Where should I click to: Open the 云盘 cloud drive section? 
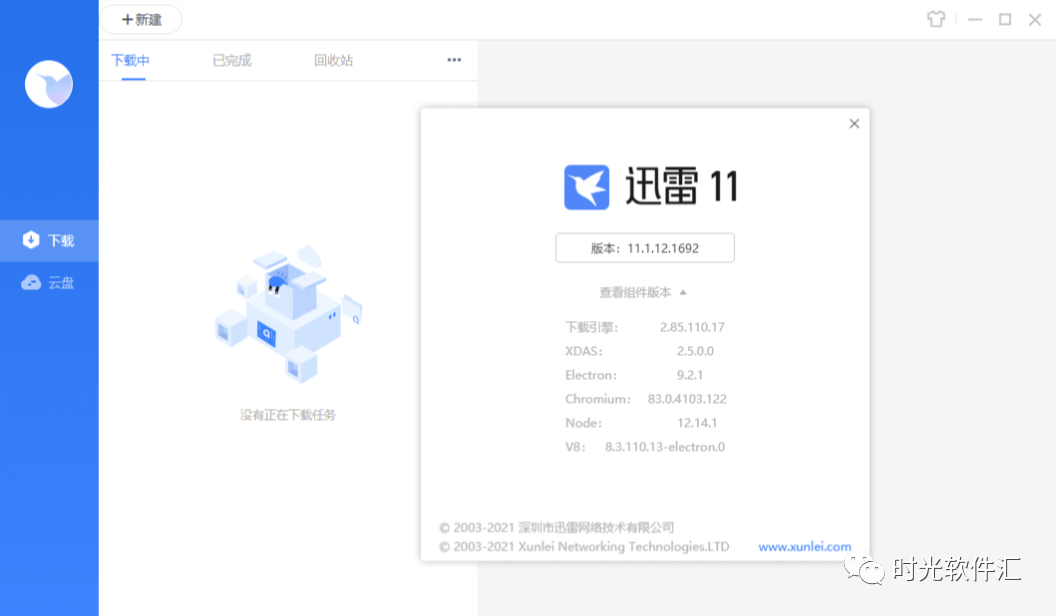point(49,283)
